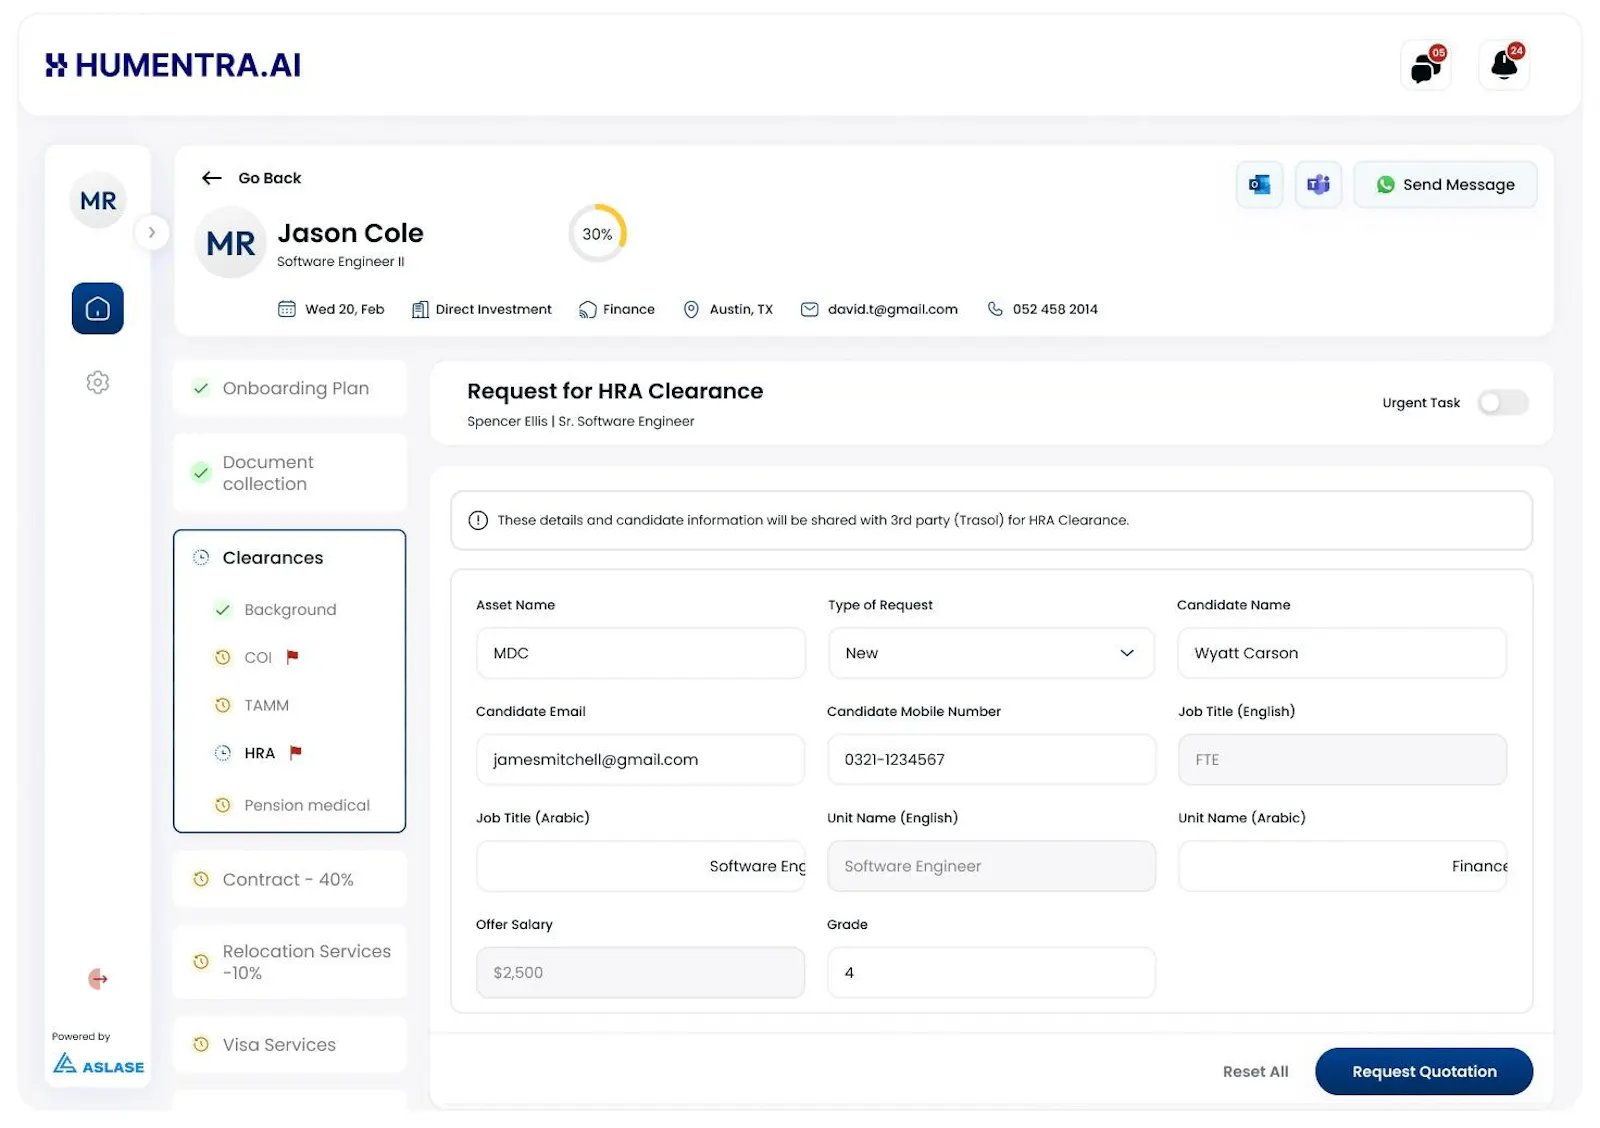Open the chat messages icon with badge 05
This screenshot has width=1600, height=1128.
(1425, 66)
